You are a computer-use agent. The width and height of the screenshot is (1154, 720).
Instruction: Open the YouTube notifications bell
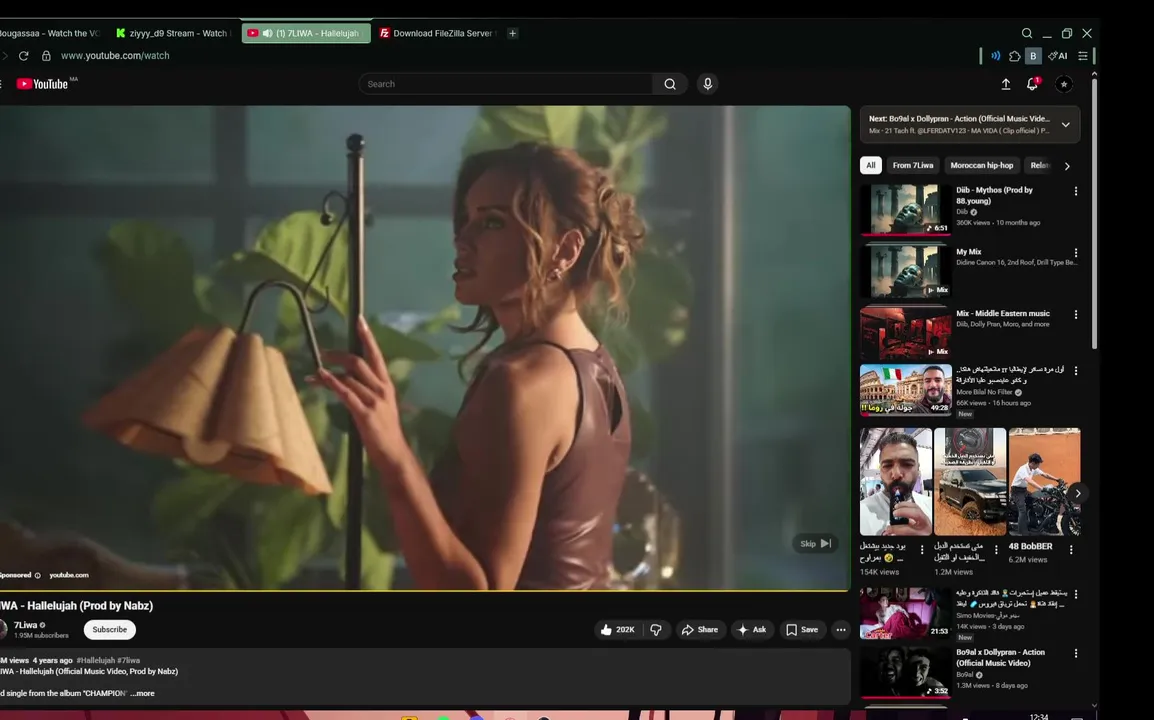click(1032, 85)
